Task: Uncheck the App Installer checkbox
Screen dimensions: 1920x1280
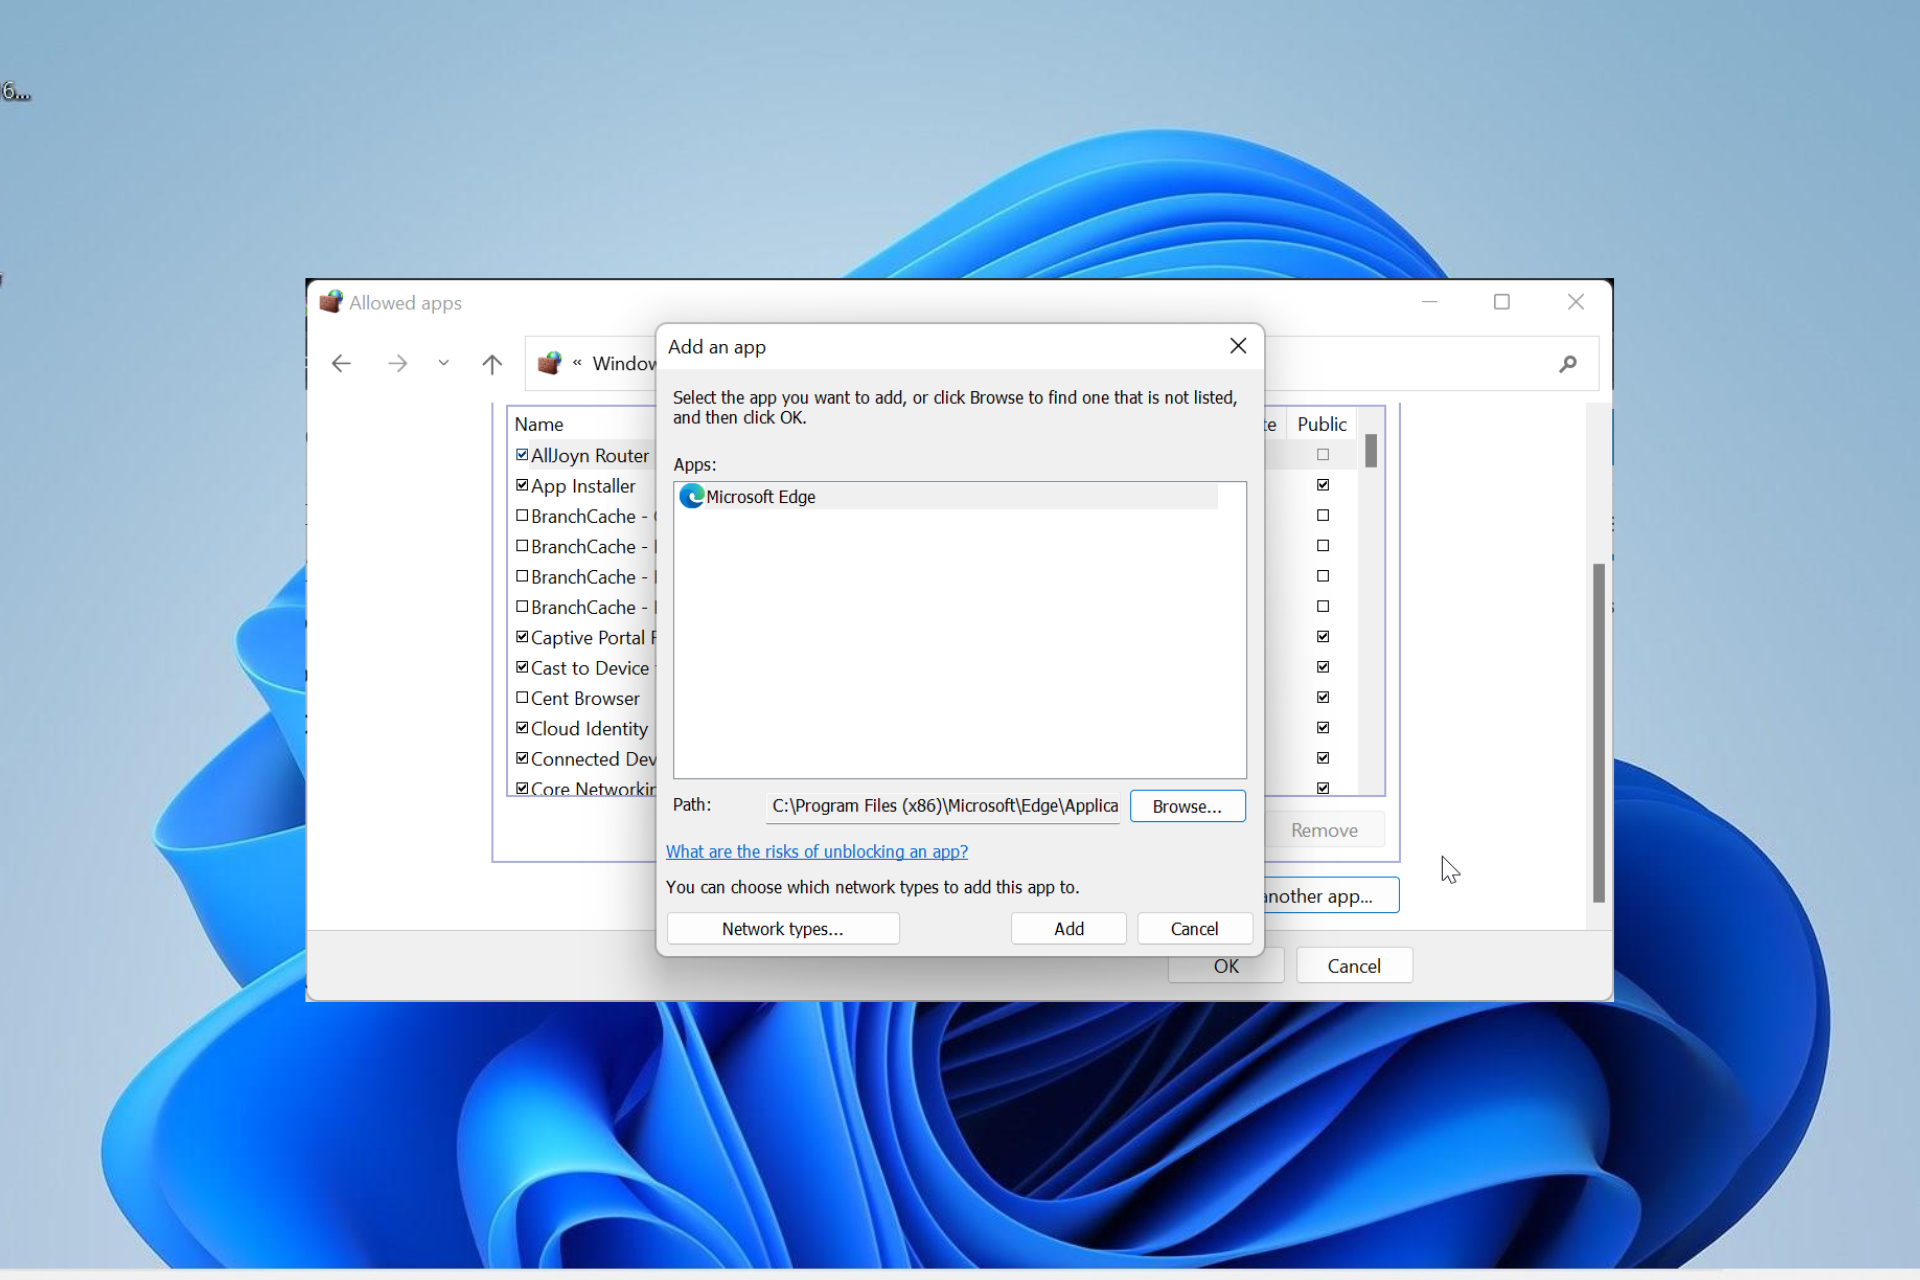Action: click(522, 485)
